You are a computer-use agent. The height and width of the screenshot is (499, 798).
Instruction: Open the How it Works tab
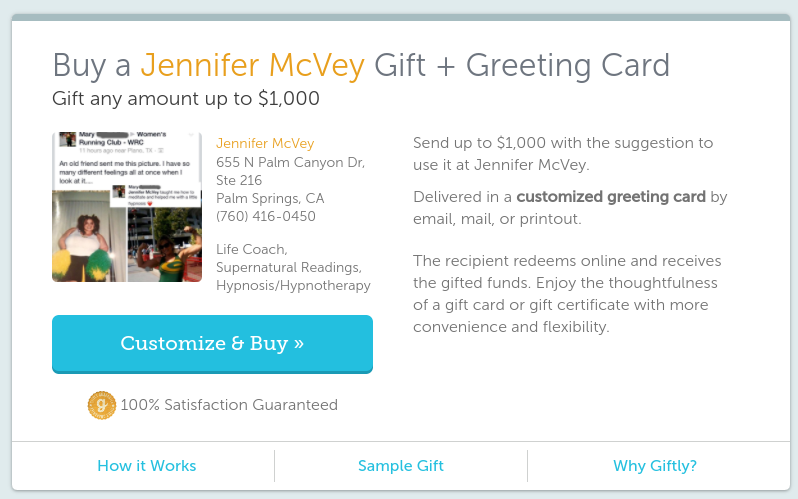pos(146,466)
